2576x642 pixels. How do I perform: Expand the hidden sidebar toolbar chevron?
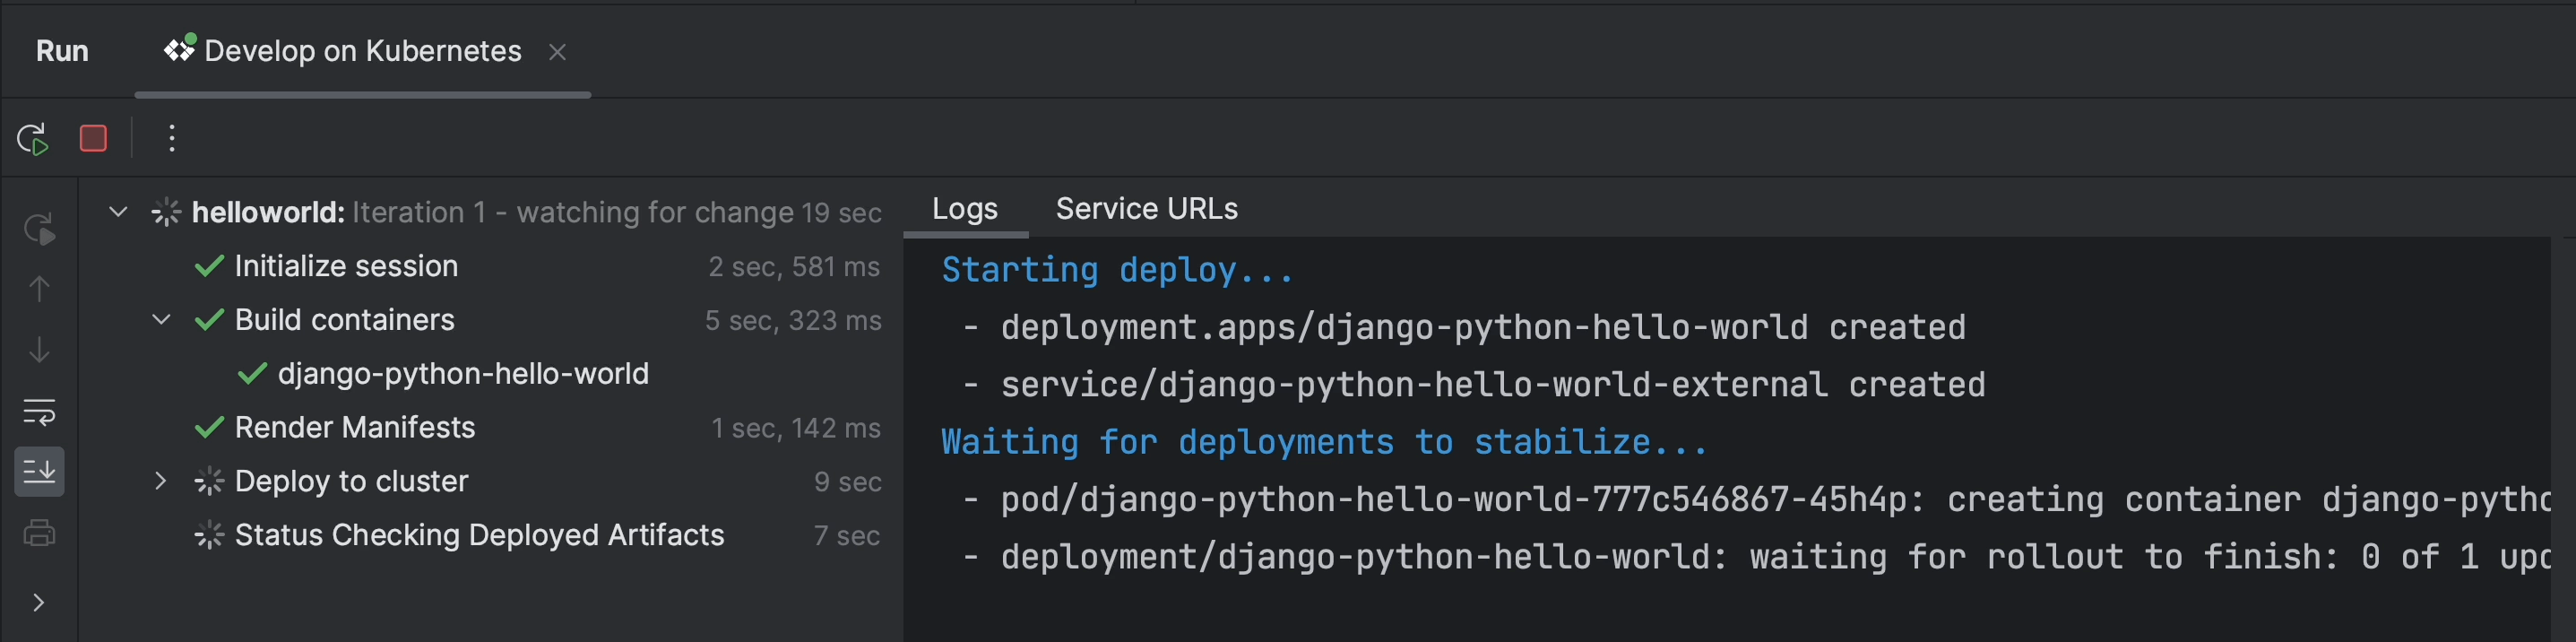tap(38, 602)
